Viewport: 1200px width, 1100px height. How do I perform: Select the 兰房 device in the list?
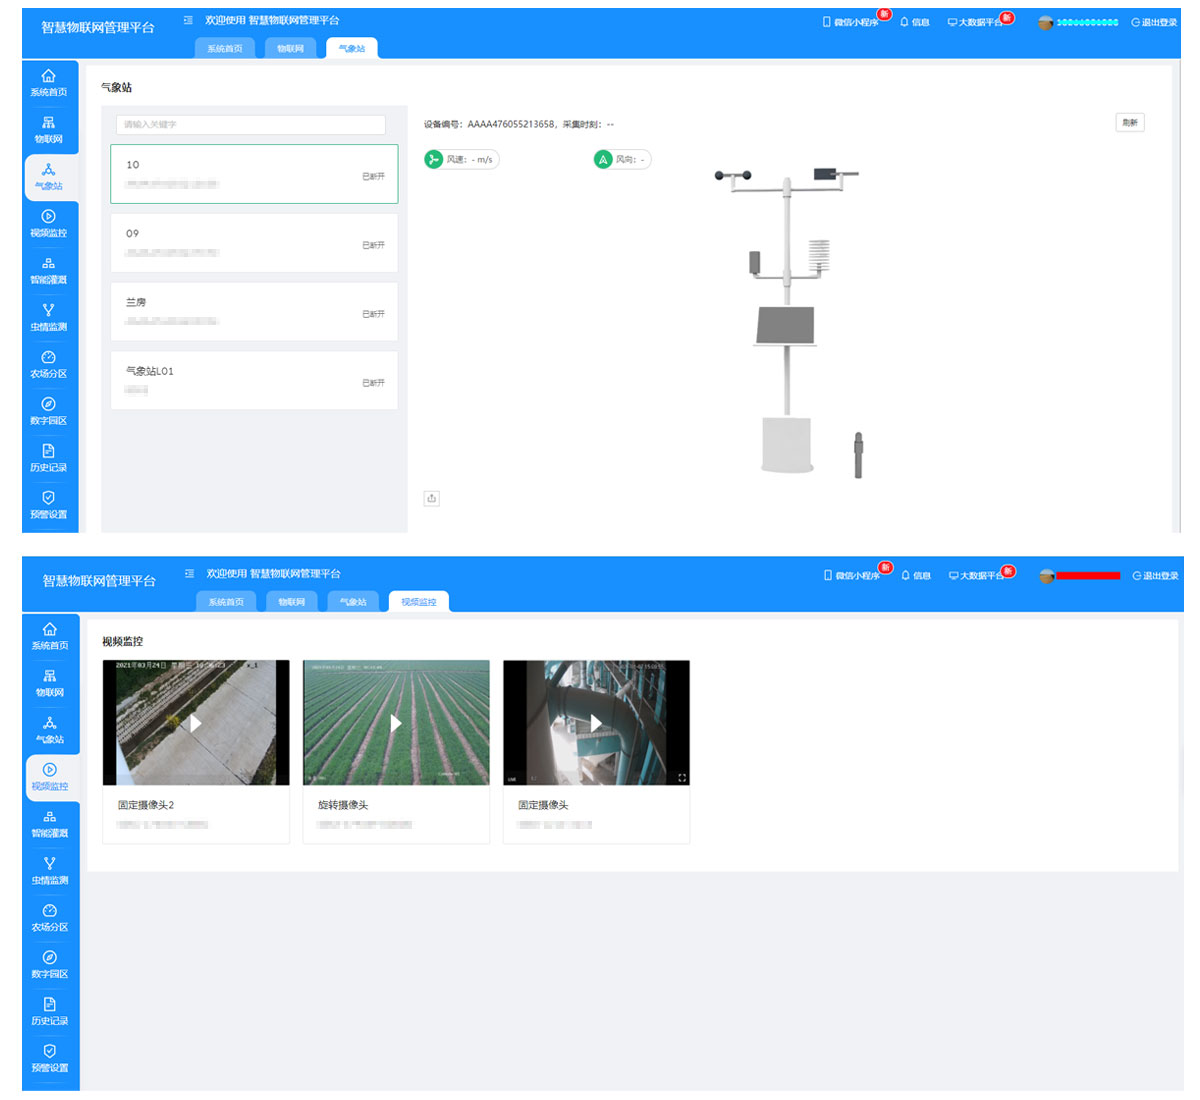[x=254, y=311]
